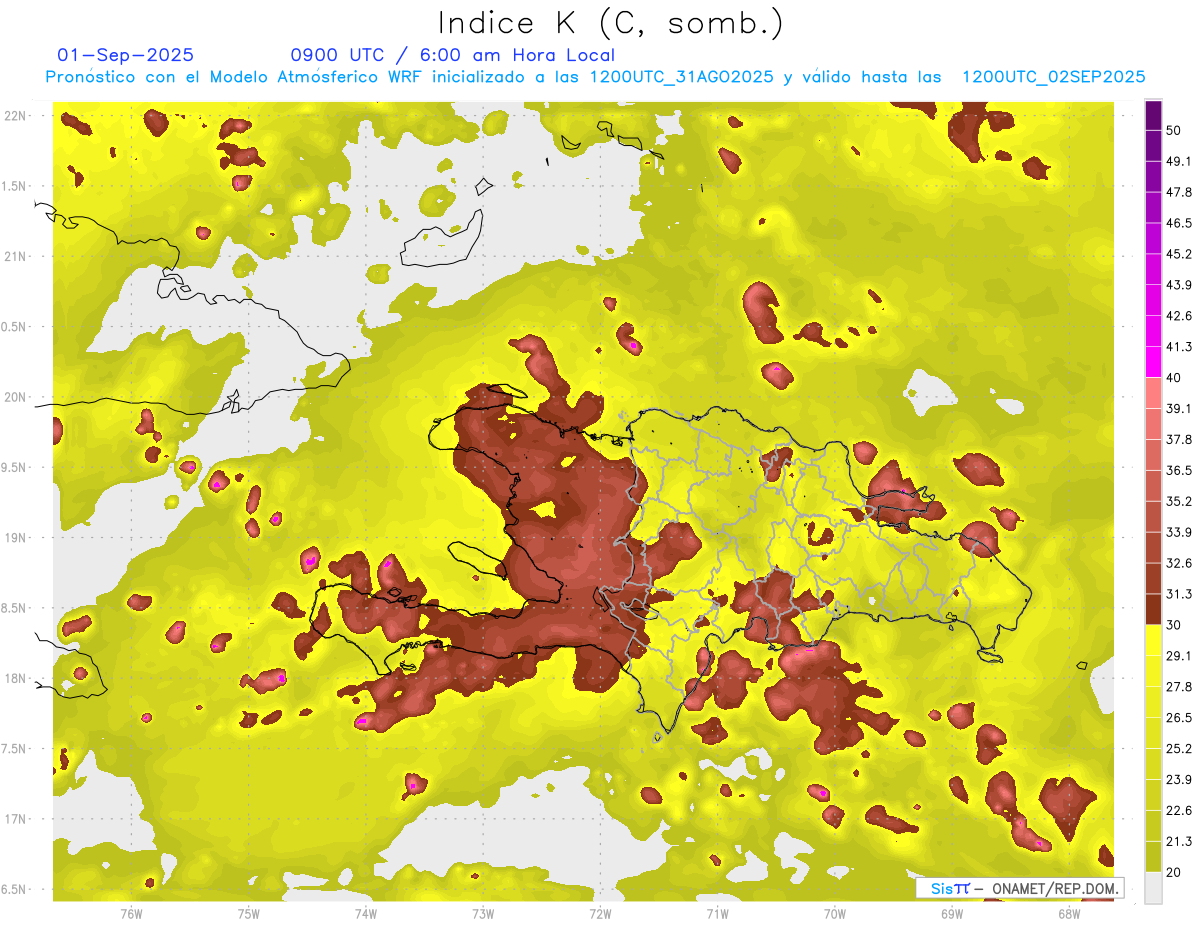1200x927 pixels.
Task: Click the longitude label "70W"
Action: pos(835,913)
